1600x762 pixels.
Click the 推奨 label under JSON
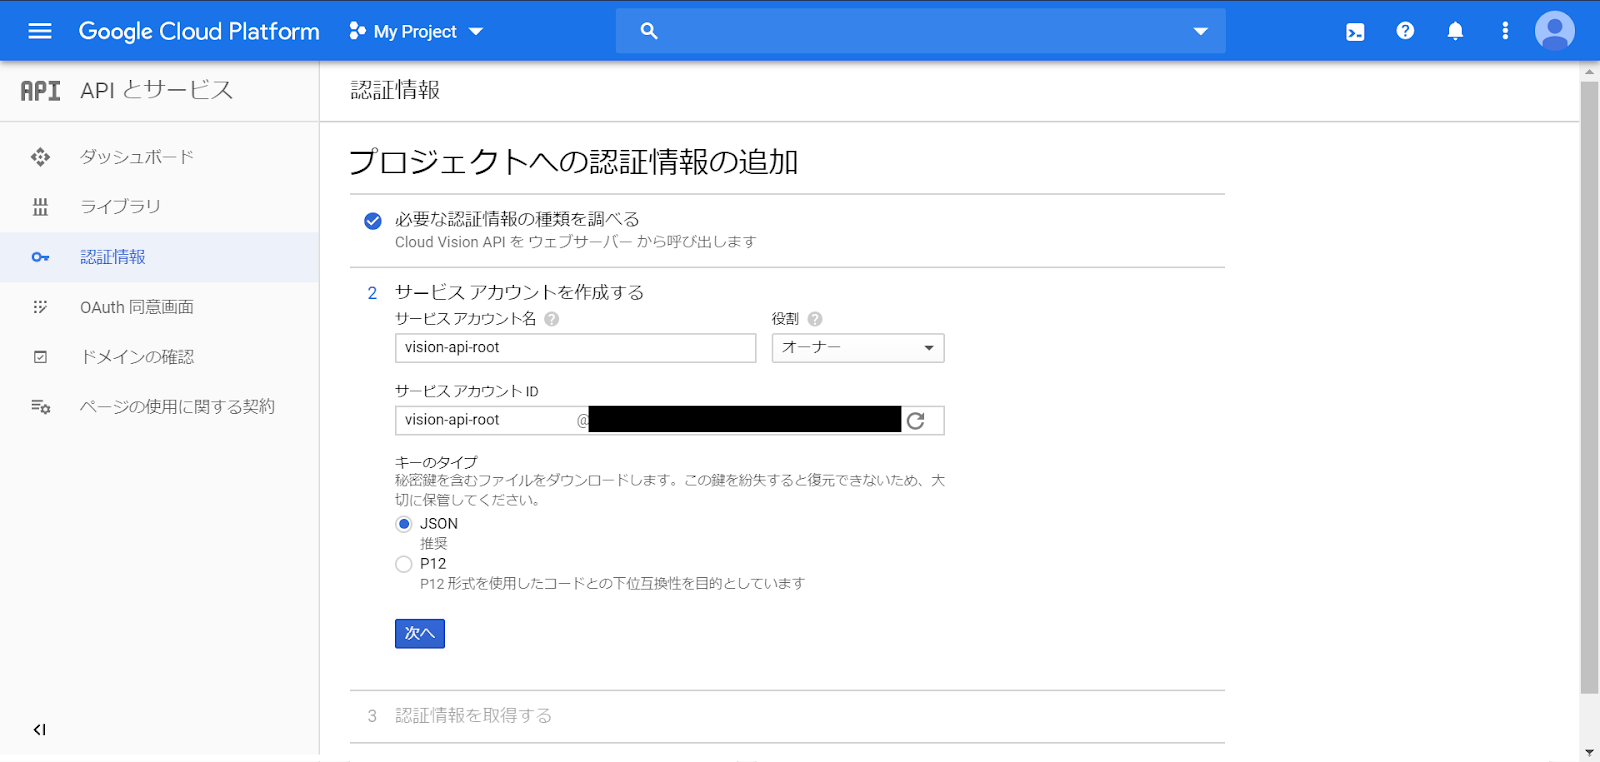pyautogui.click(x=434, y=544)
